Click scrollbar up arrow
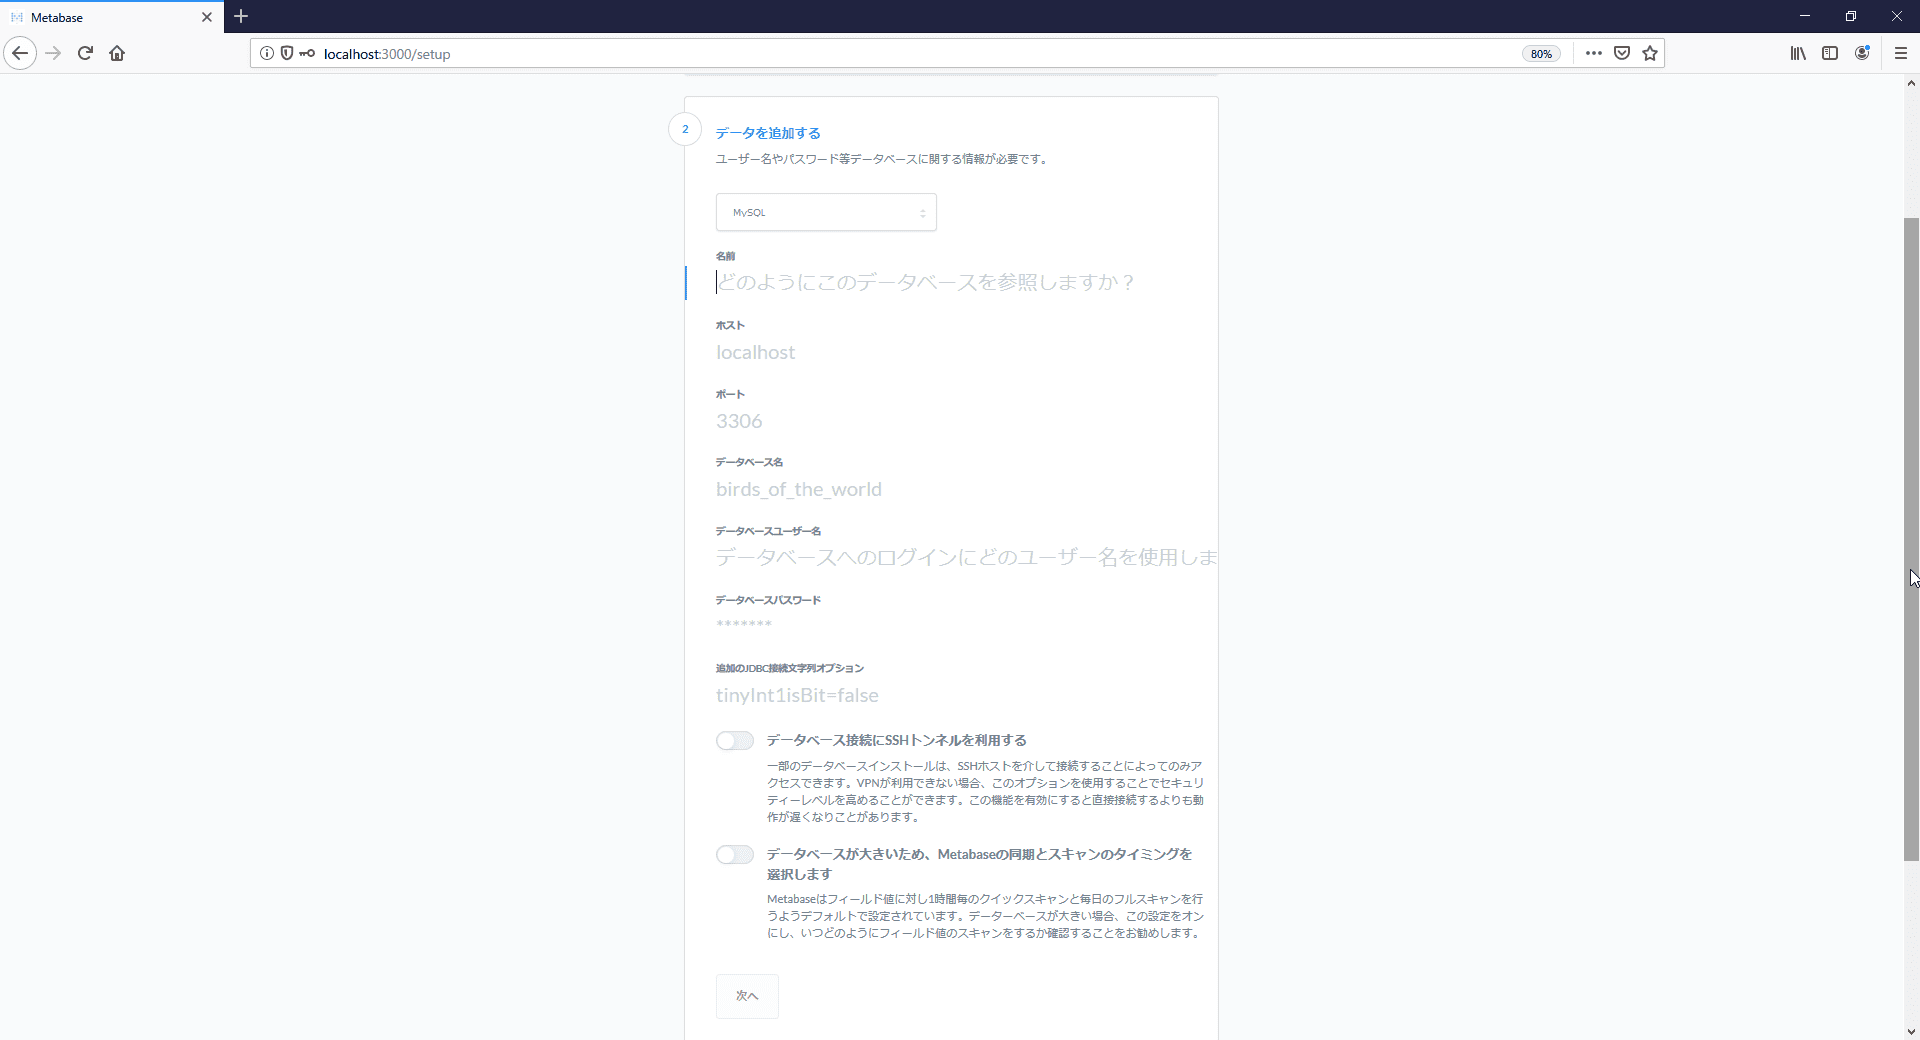Image resolution: width=1920 pixels, height=1040 pixels. click(1911, 84)
